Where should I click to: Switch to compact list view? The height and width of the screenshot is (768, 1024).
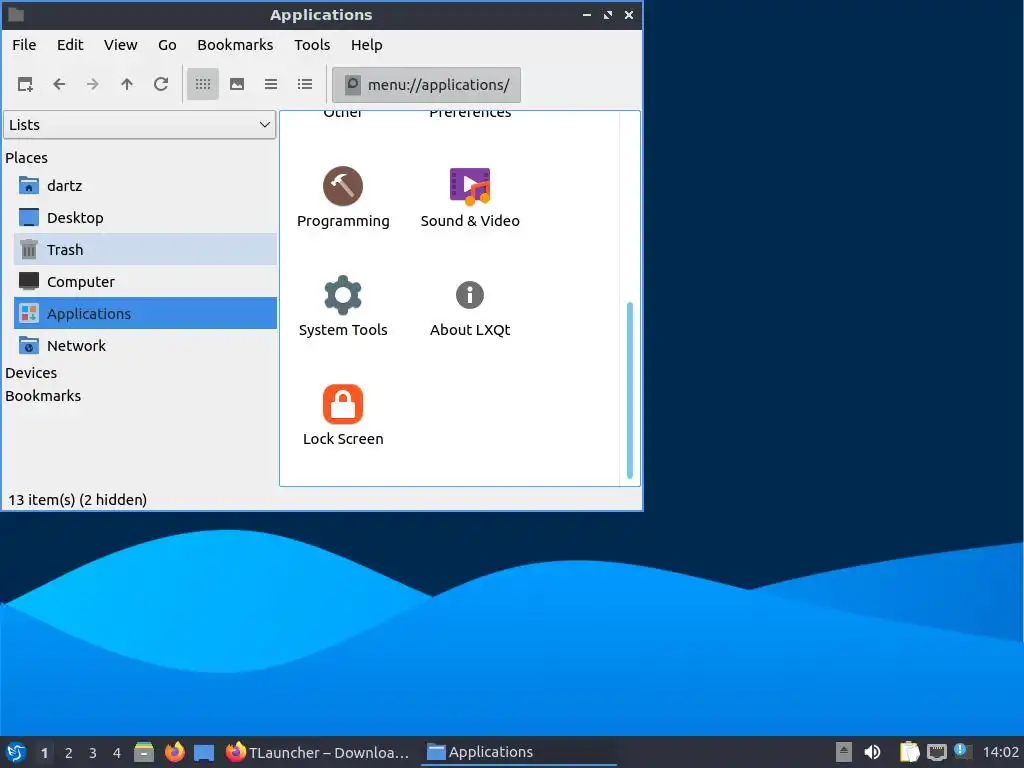pos(271,84)
